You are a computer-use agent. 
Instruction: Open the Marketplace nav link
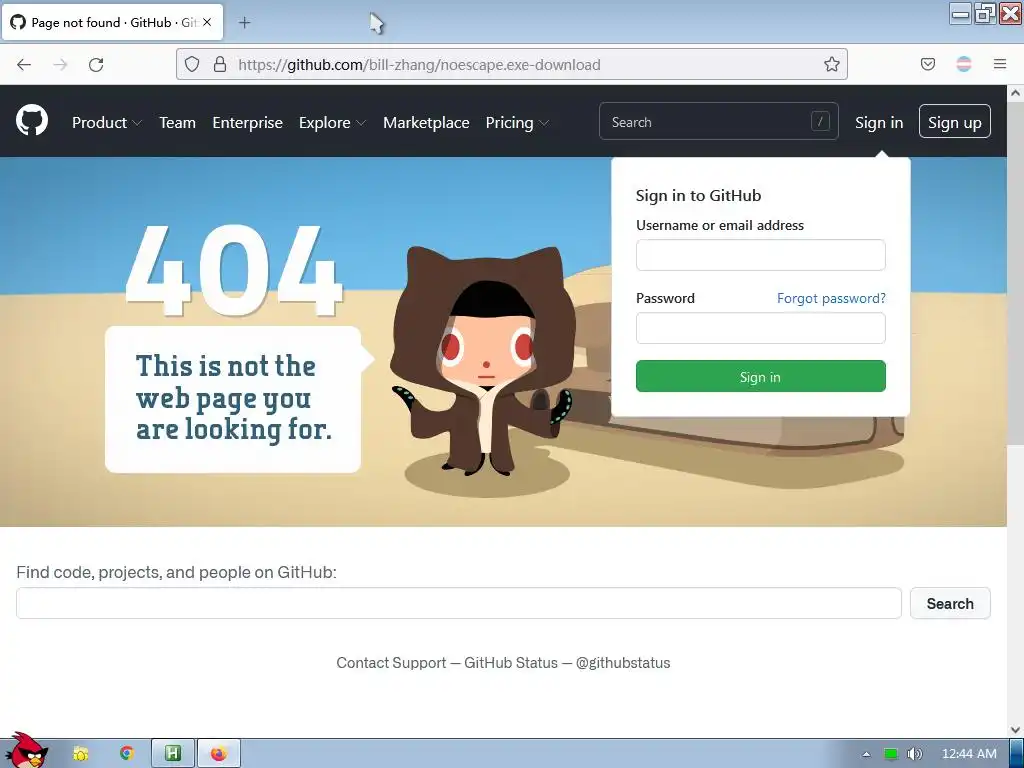coord(426,122)
